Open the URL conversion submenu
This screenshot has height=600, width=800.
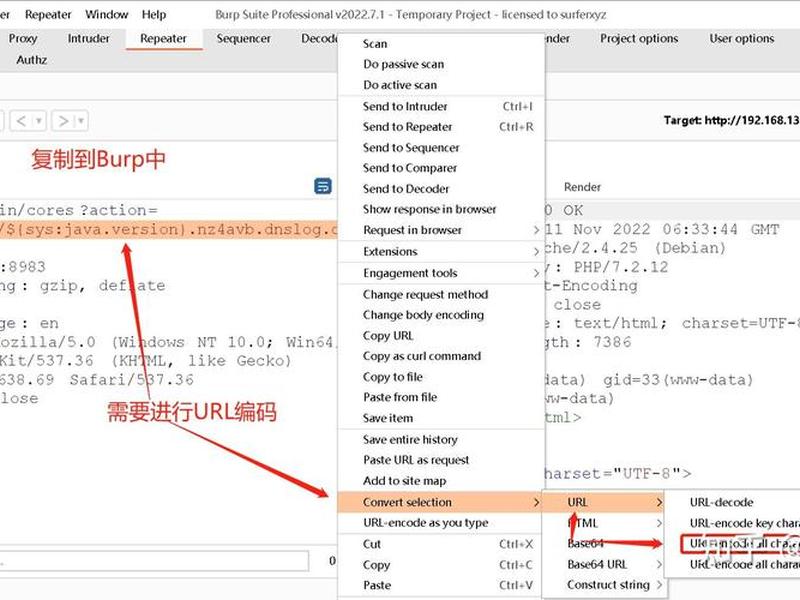[x=604, y=502]
